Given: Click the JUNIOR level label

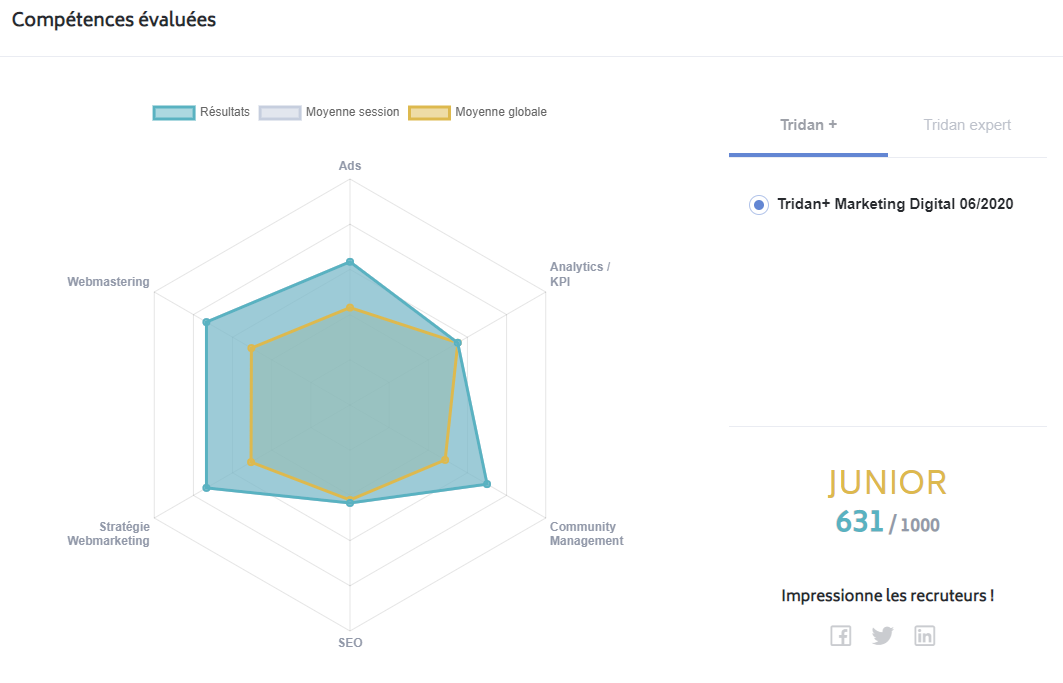Looking at the screenshot, I should (887, 483).
